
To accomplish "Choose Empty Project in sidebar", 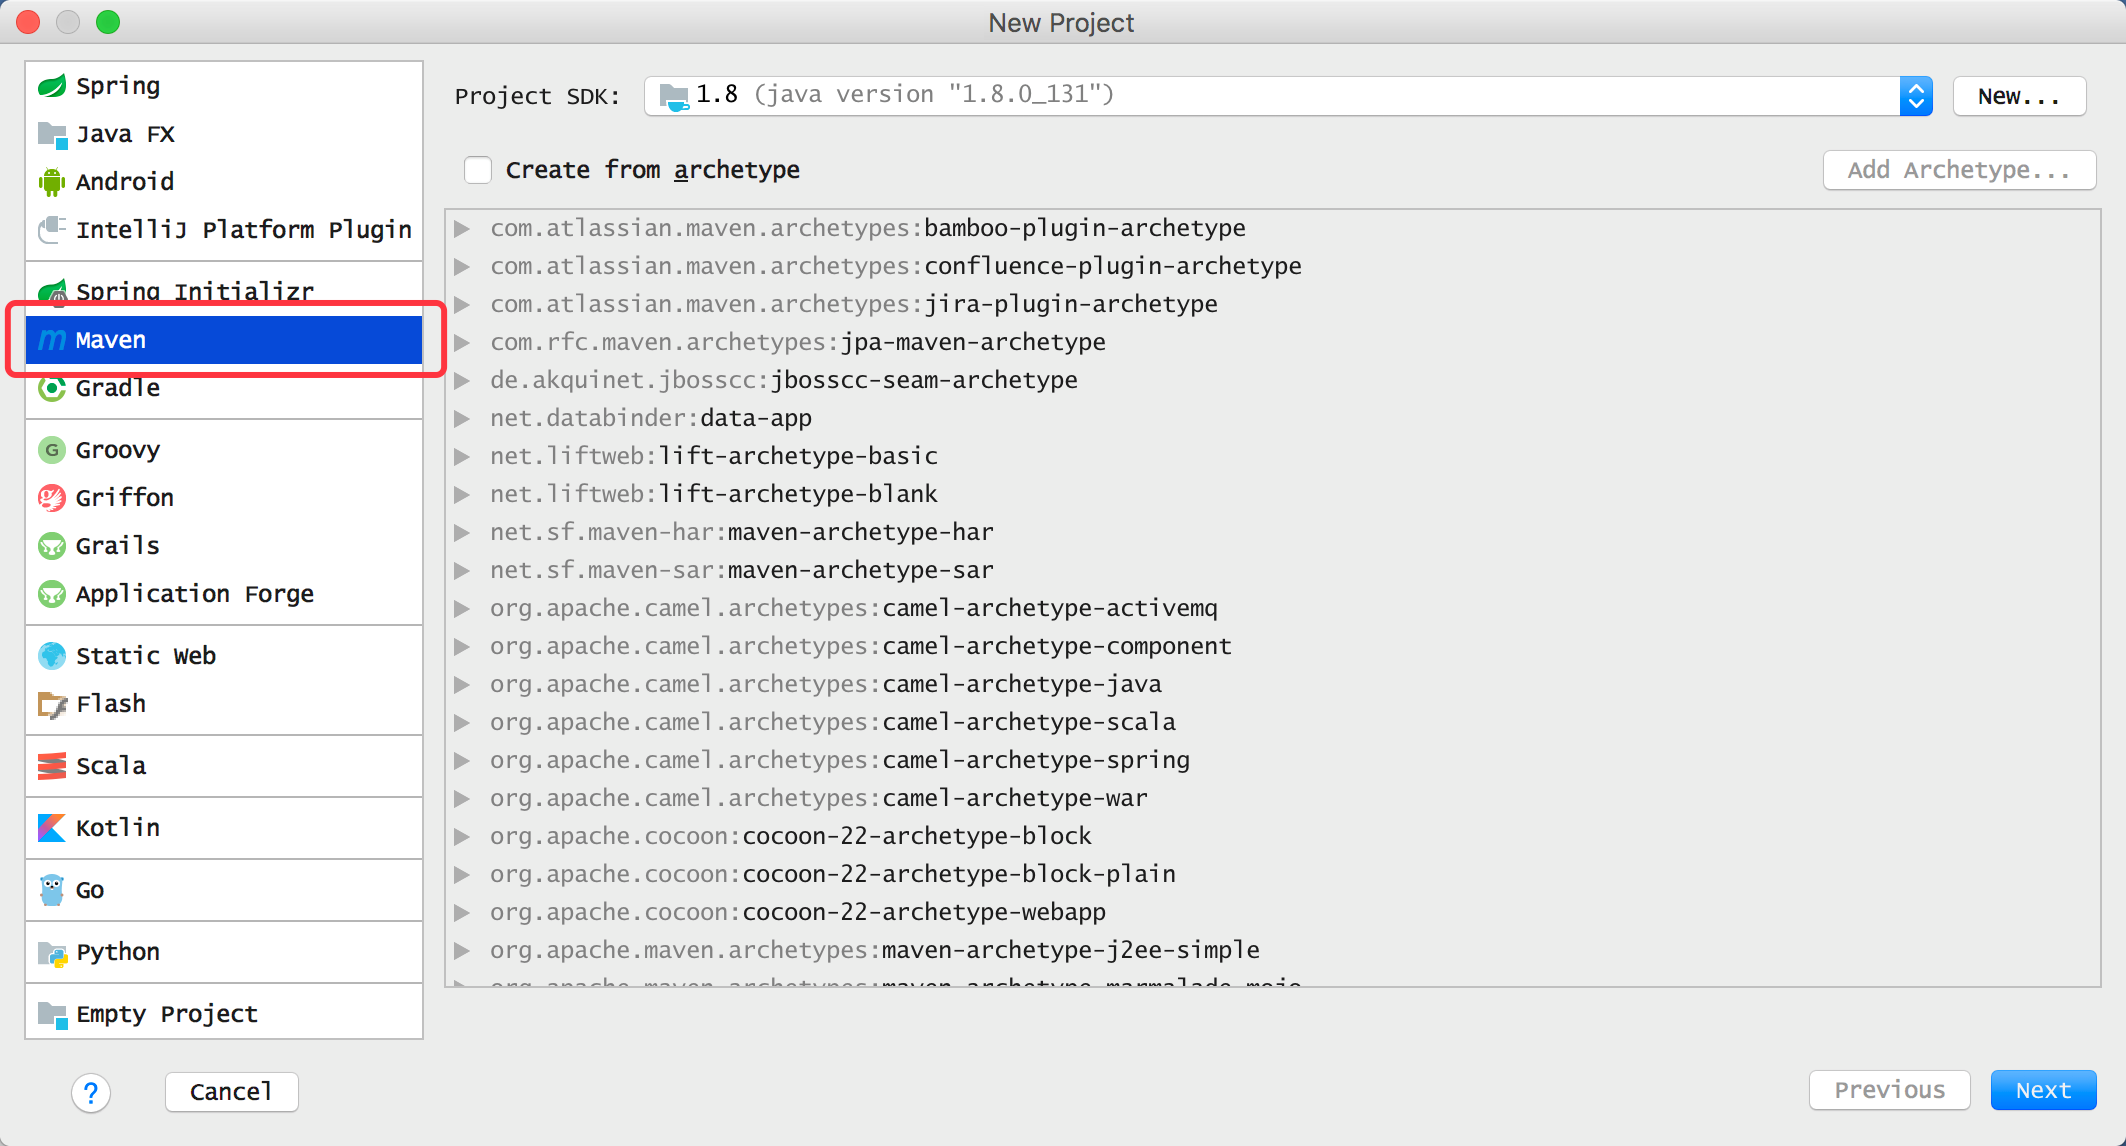I will pos(167,1014).
